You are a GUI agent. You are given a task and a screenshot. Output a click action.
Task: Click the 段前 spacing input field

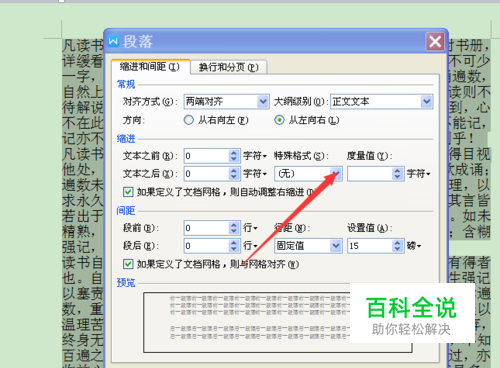(206, 228)
